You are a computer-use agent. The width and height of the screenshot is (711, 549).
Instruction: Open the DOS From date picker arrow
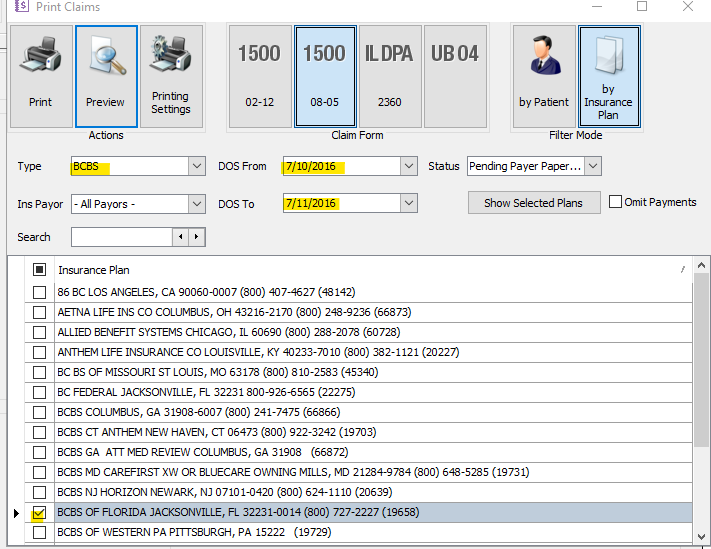(x=409, y=166)
